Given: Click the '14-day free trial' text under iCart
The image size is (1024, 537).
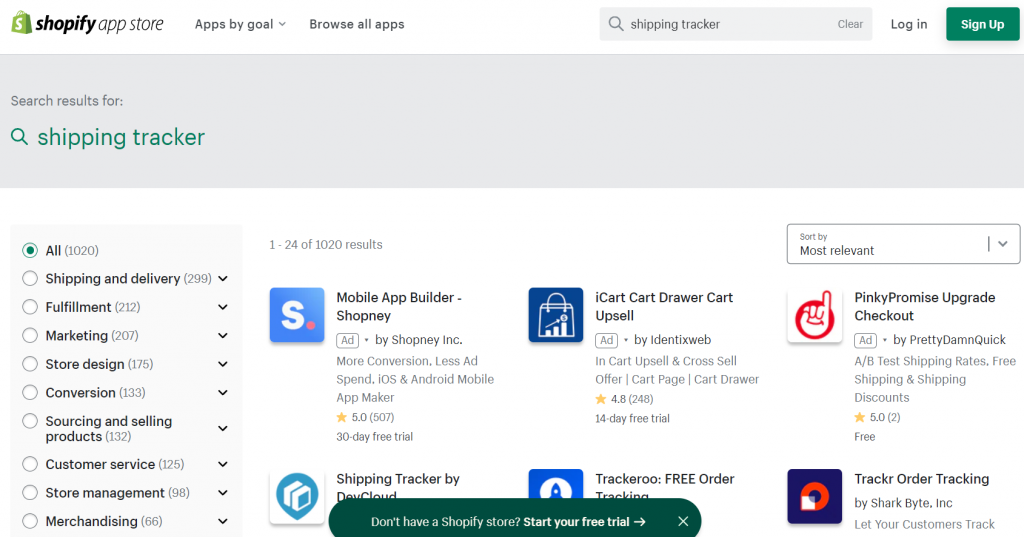Looking at the screenshot, I should (x=632, y=418).
